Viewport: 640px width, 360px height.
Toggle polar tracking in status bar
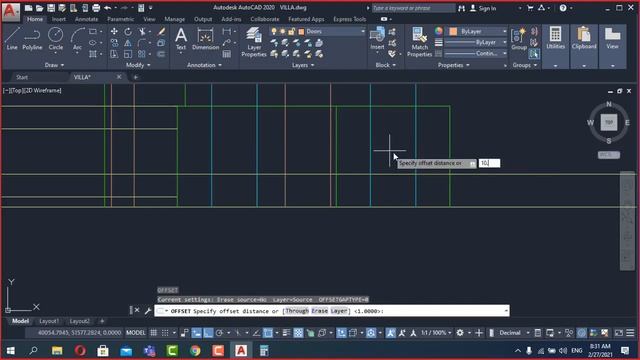(219, 333)
